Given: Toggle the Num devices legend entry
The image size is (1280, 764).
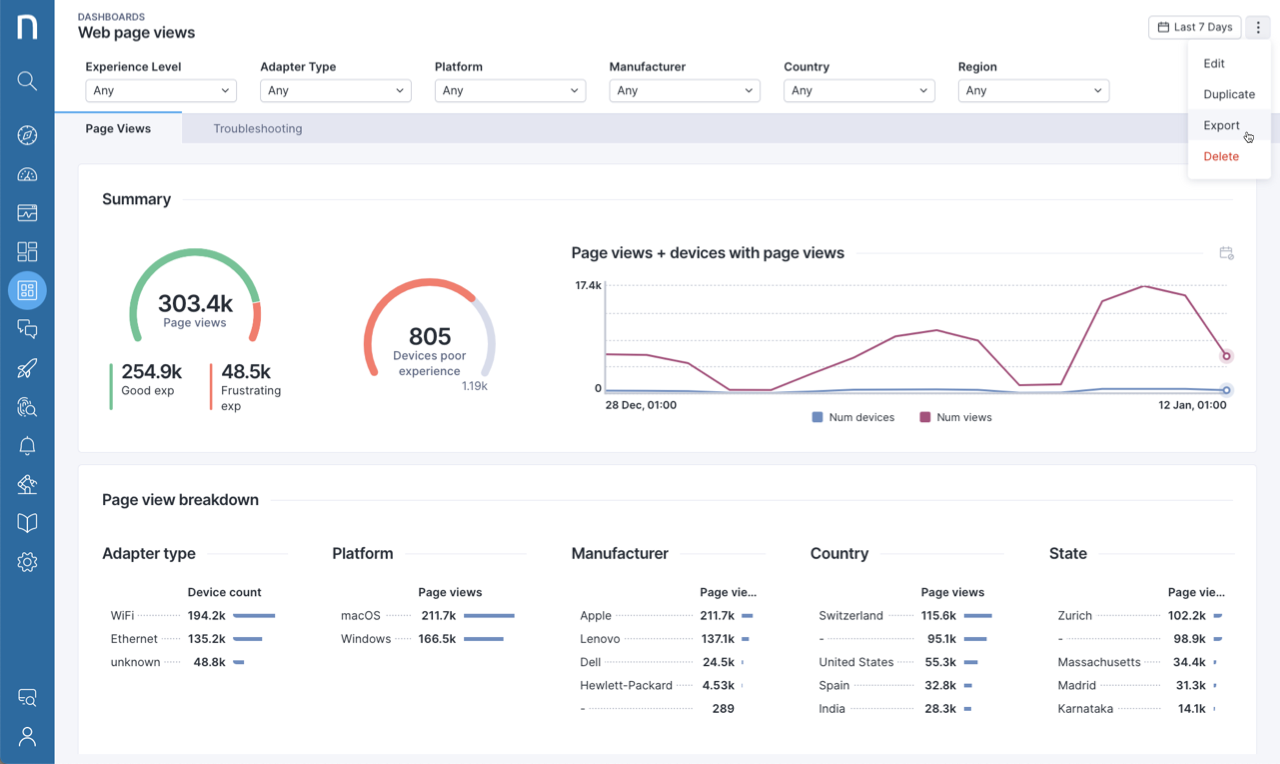Looking at the screenshot, I should pos(853,417).
